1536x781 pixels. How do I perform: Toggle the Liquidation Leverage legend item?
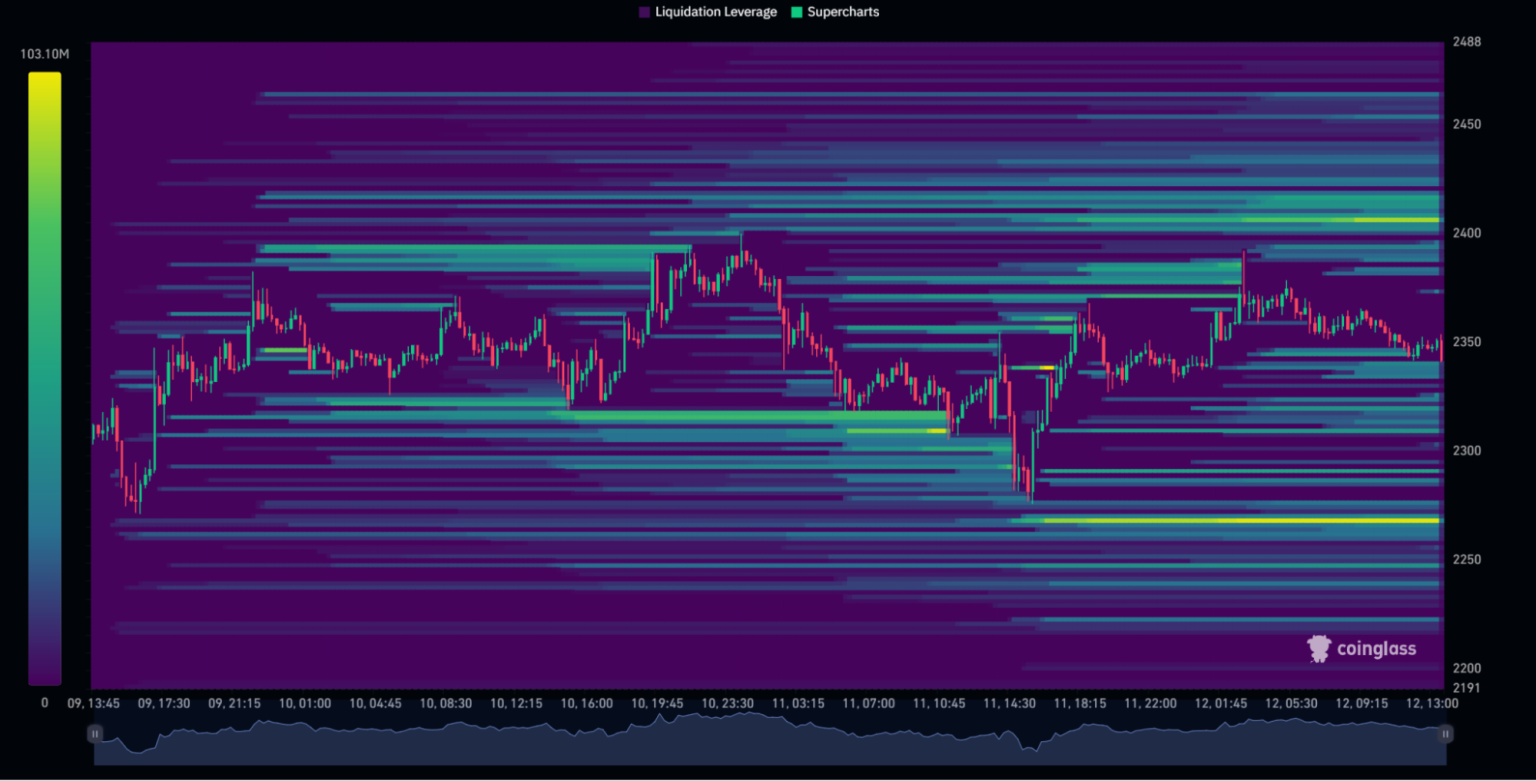[708, 12]
